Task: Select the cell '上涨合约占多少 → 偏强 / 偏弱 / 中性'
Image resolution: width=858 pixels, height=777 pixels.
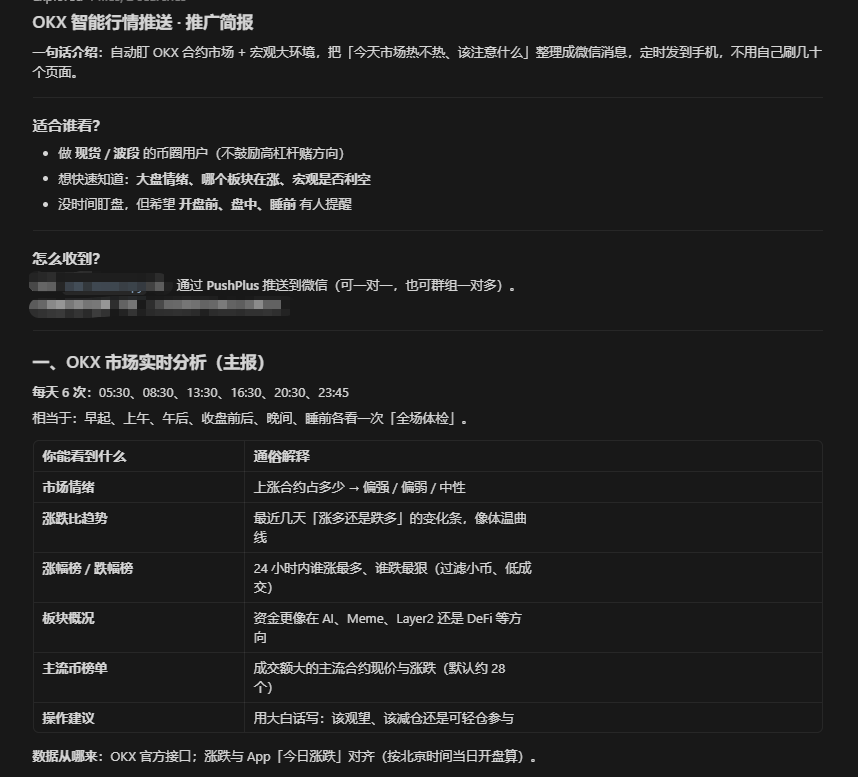Action: click(x=533, y=487)
